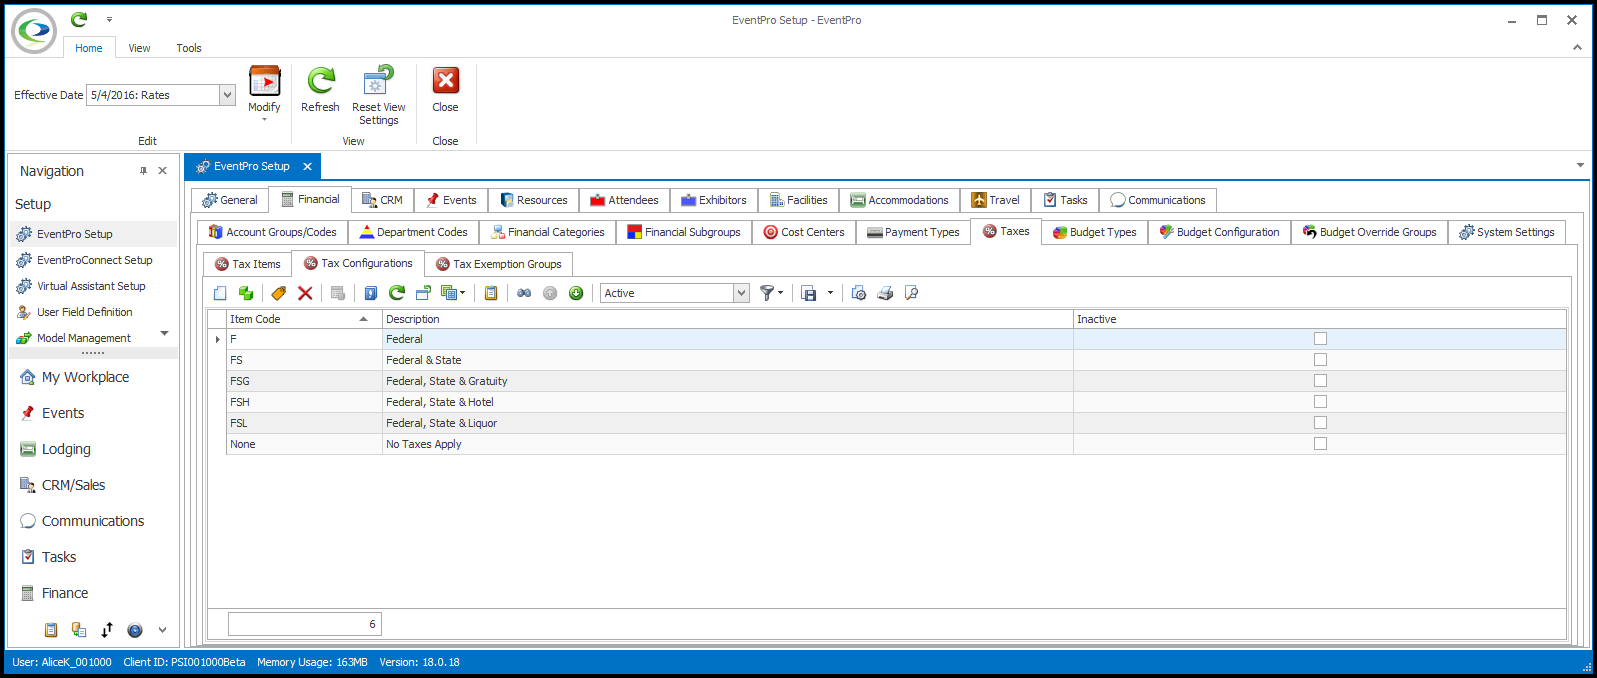1597x678 pixels.
Task: Sort by the Item Code column header
Action: point(304,319)
